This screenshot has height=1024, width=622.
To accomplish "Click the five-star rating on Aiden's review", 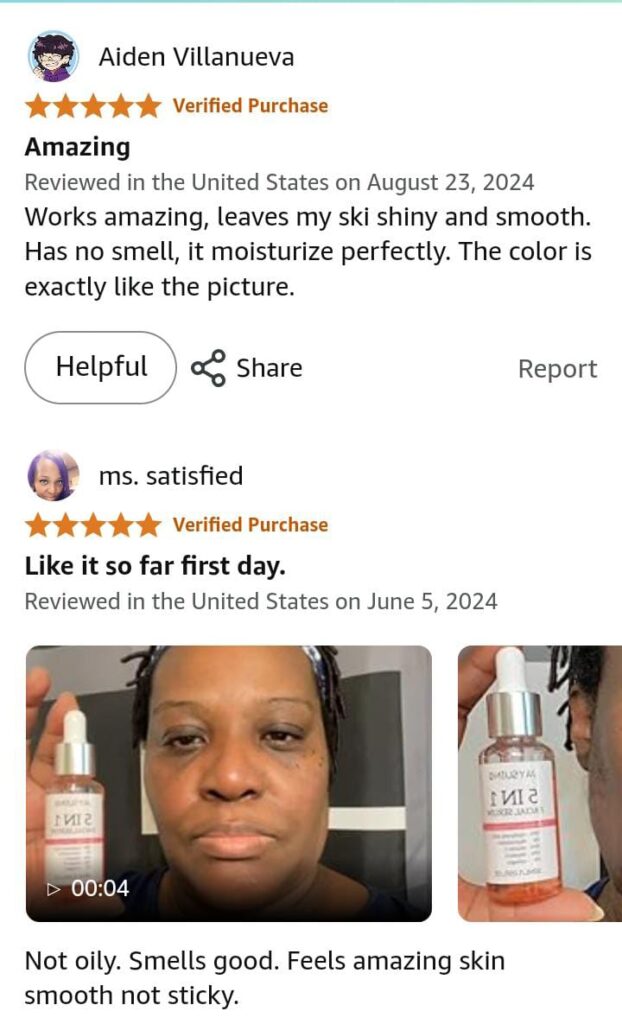I will [93, 106].
